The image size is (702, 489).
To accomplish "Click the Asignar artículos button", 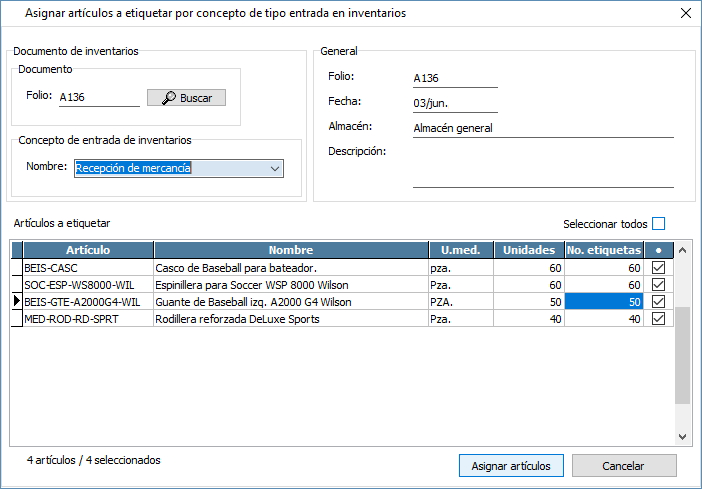I will point(511,466).
